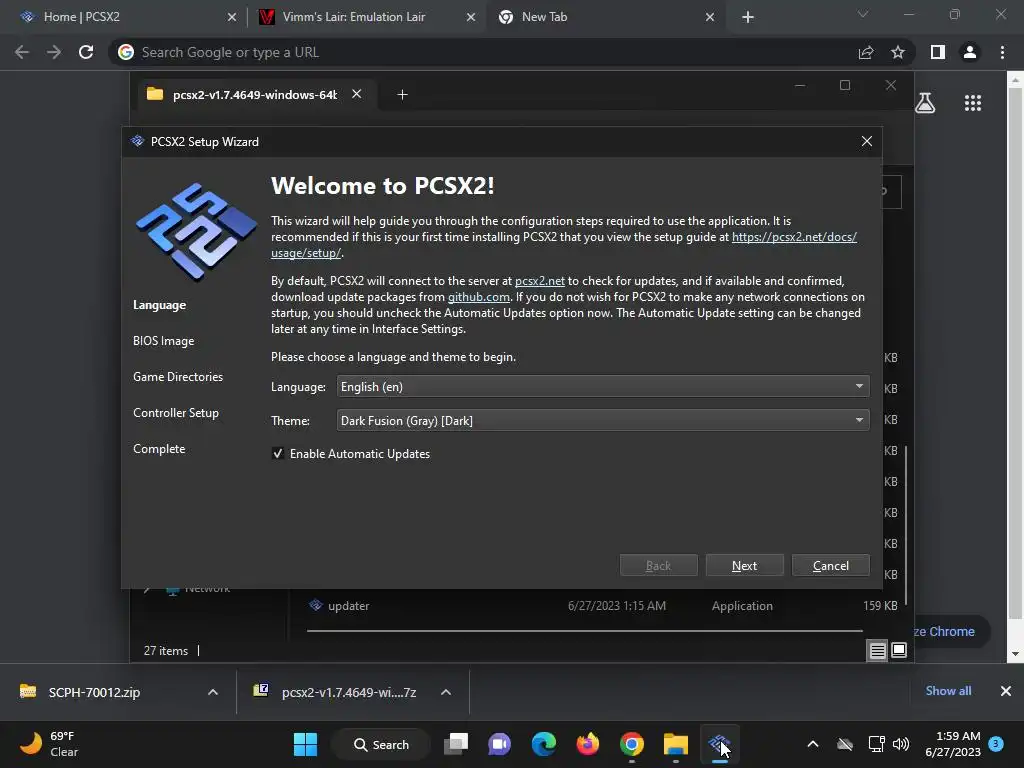Open Google apps grid icon
The height and width of the screenshot is (768, 1024).
coord(972,103)
